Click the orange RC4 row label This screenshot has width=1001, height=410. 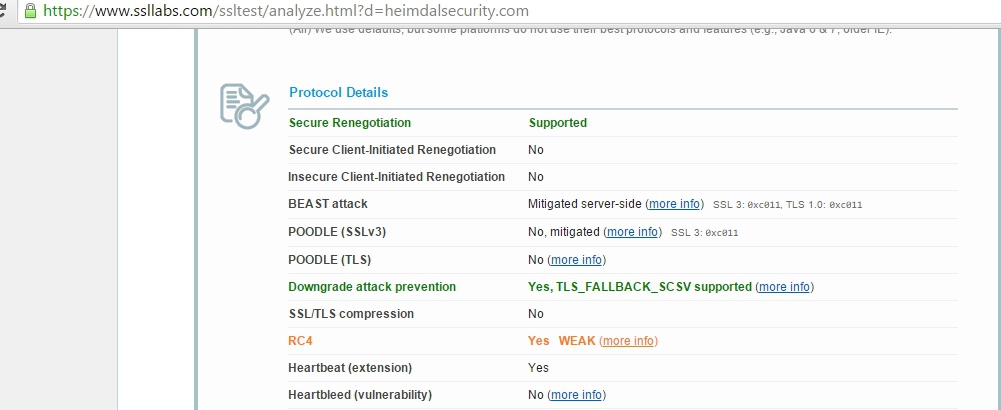point(300,341)
